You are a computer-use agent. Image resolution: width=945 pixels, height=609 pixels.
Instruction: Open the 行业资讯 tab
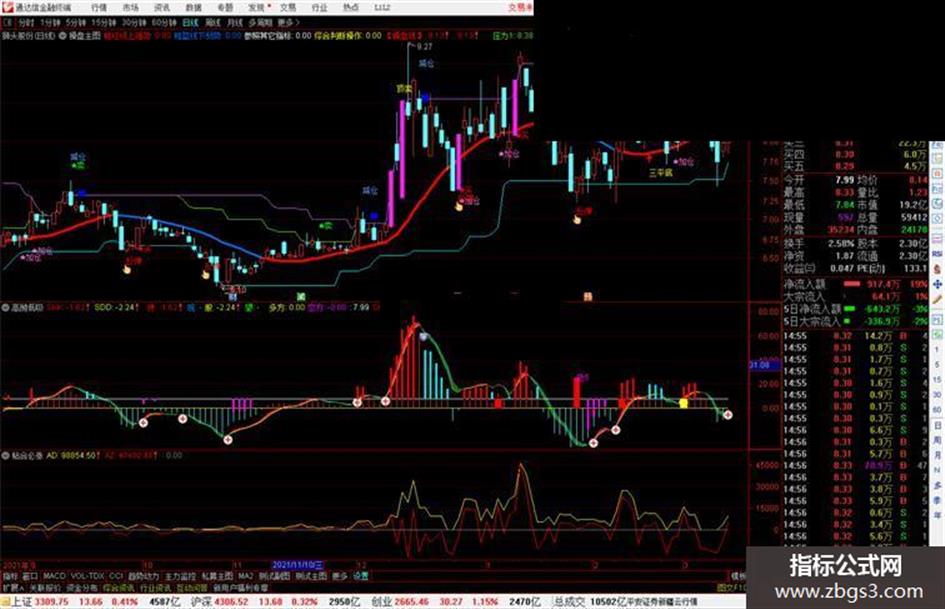click(x=155, y=587)
